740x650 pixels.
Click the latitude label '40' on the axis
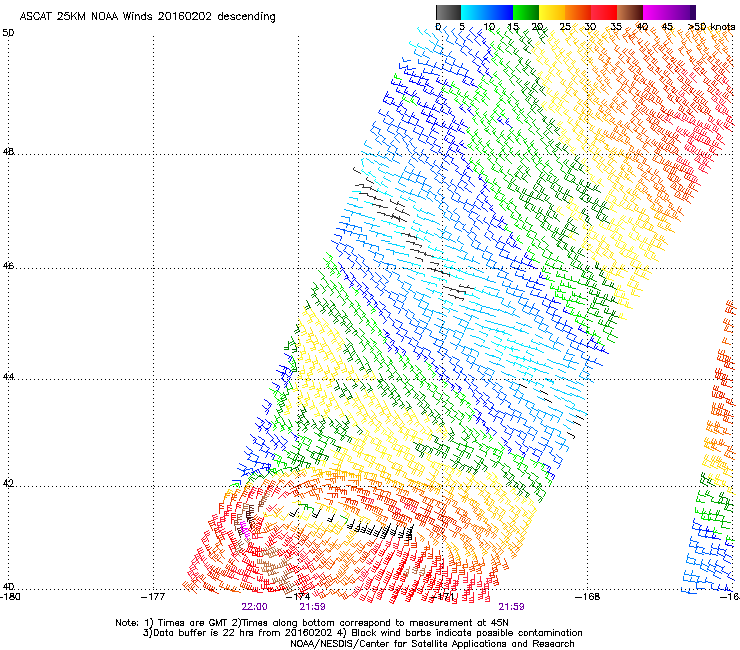click(8, 586)
